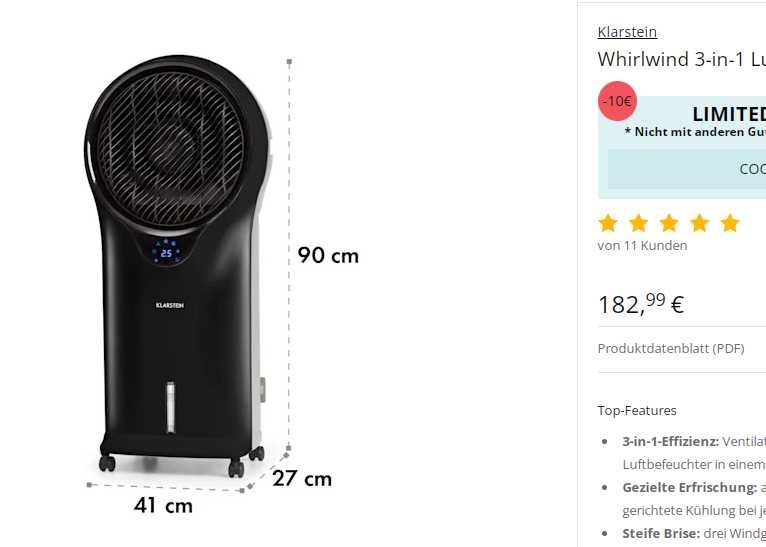Click the LIMITED offer banner heading
Image resolution: width=766 pixels, height=547 pixels.
coord(729,115)
